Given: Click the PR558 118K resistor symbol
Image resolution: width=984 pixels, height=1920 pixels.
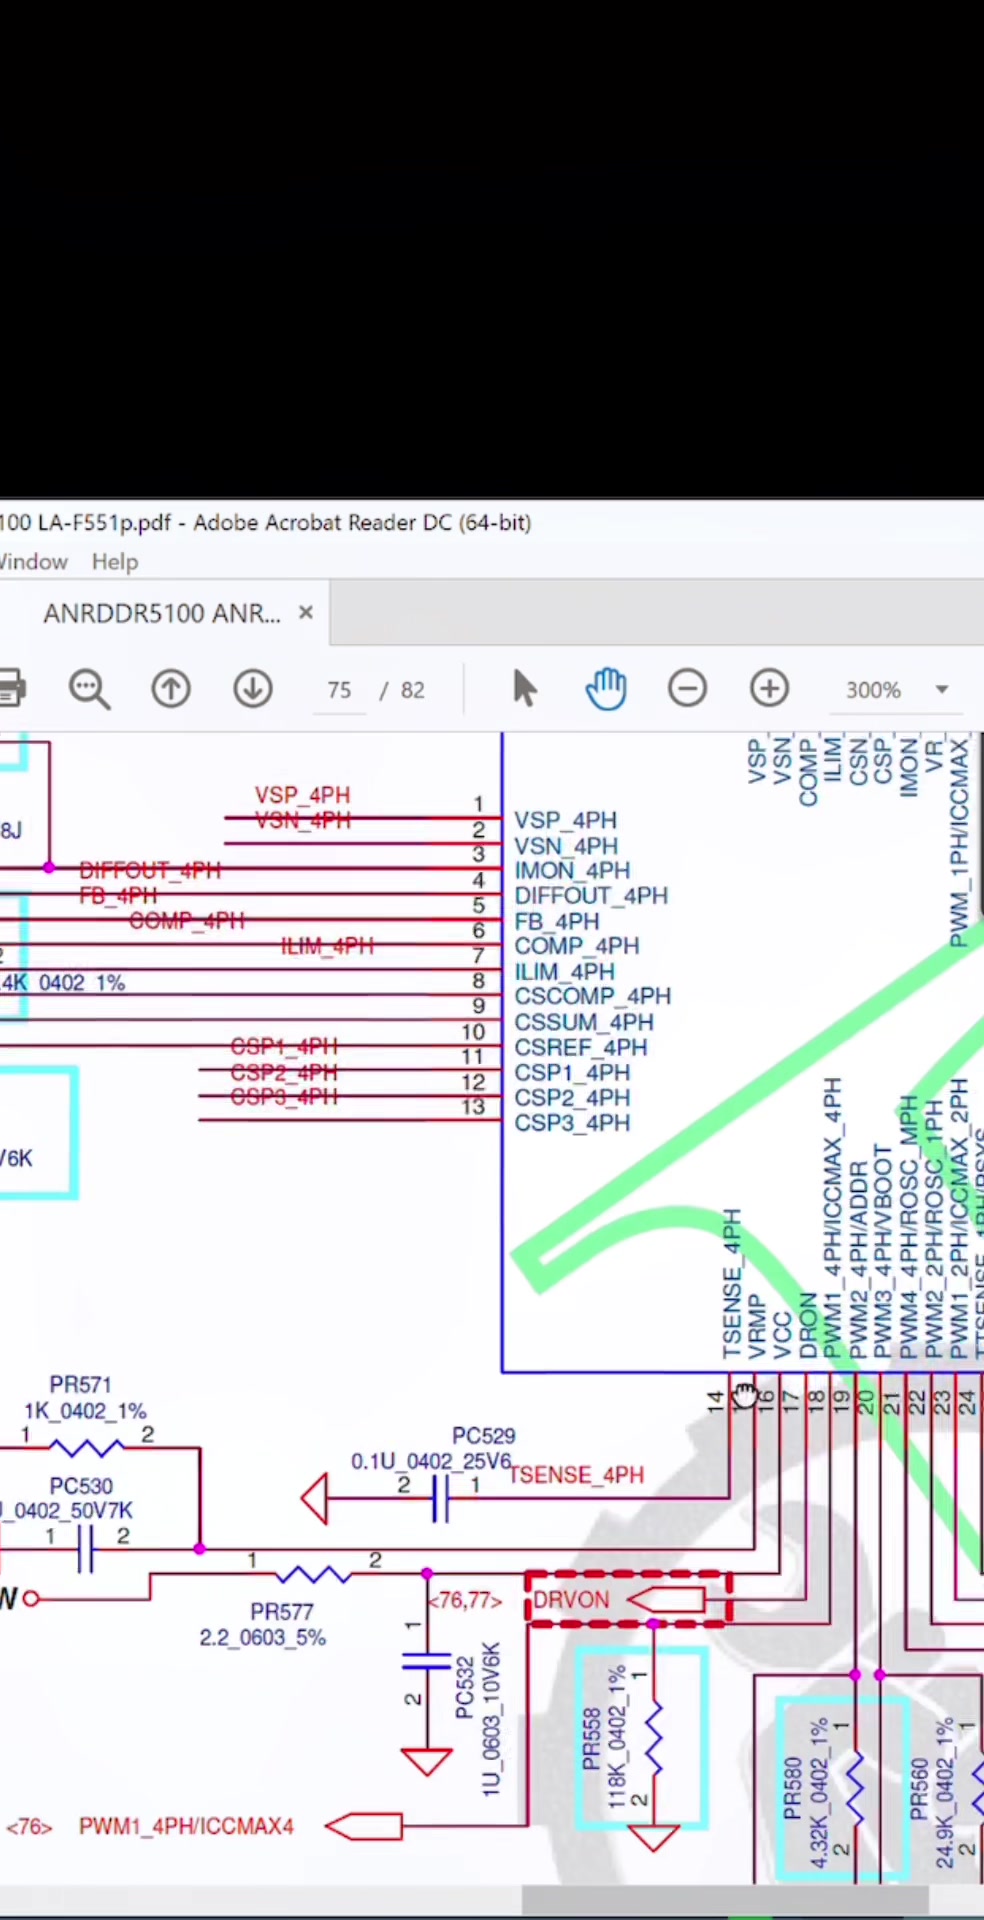Looking at the screenshot, I should coord(654,1740).
